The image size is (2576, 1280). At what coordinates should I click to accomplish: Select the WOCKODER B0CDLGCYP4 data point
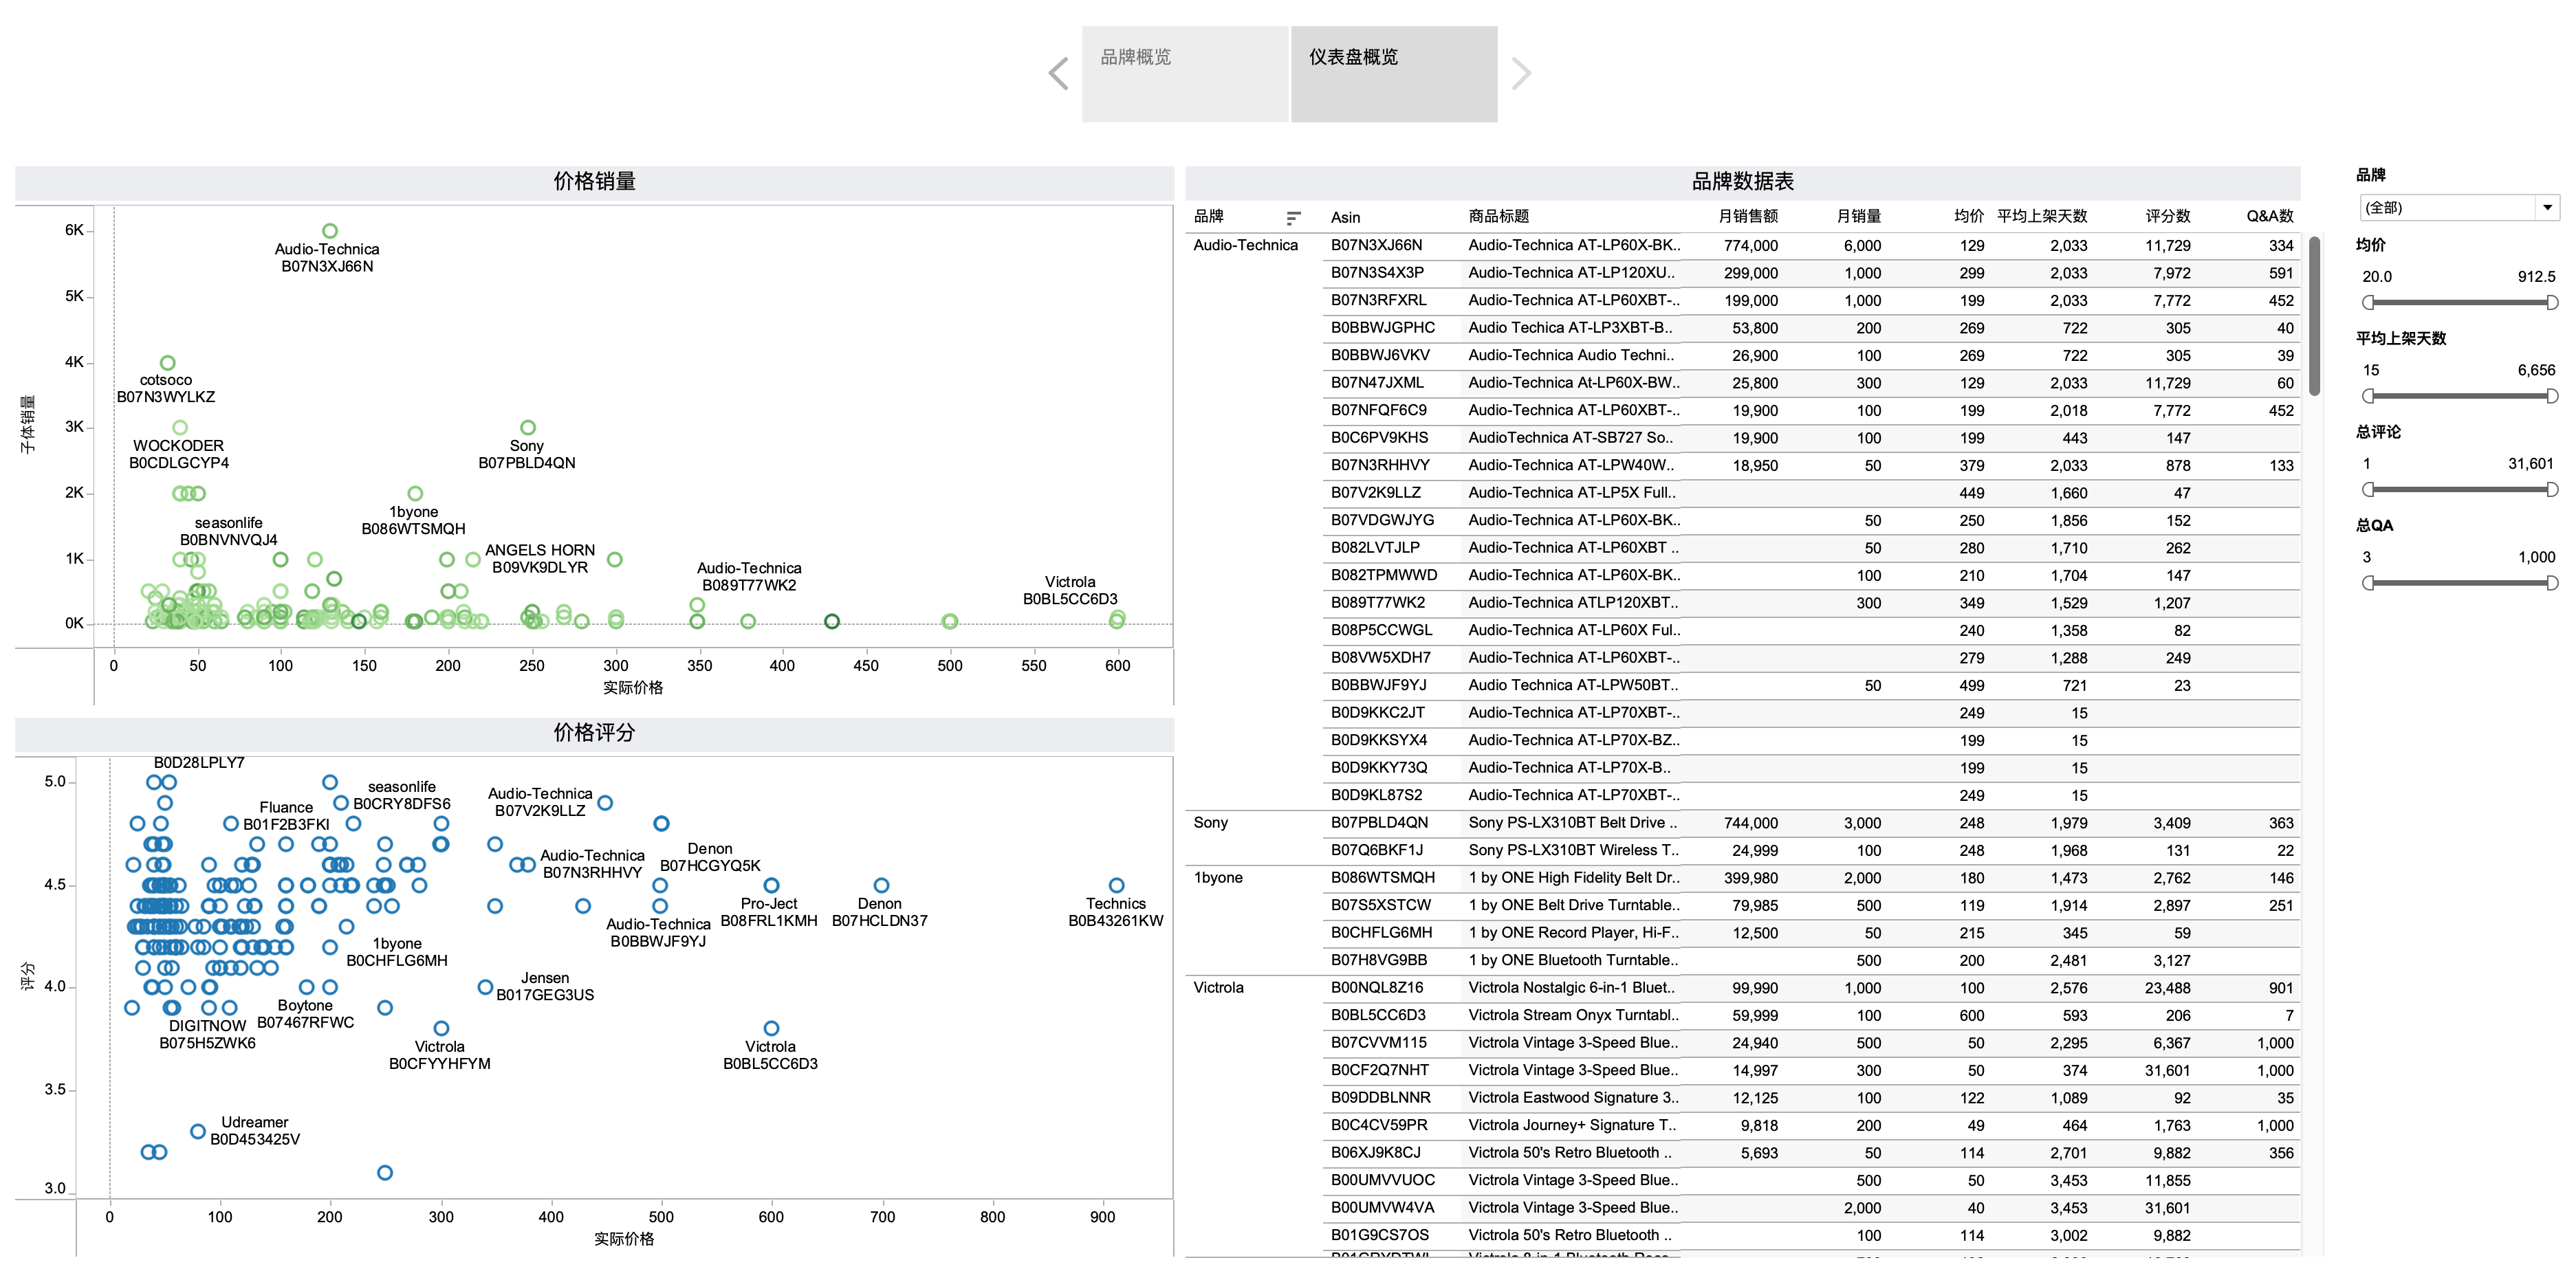[x=180, y=428]
